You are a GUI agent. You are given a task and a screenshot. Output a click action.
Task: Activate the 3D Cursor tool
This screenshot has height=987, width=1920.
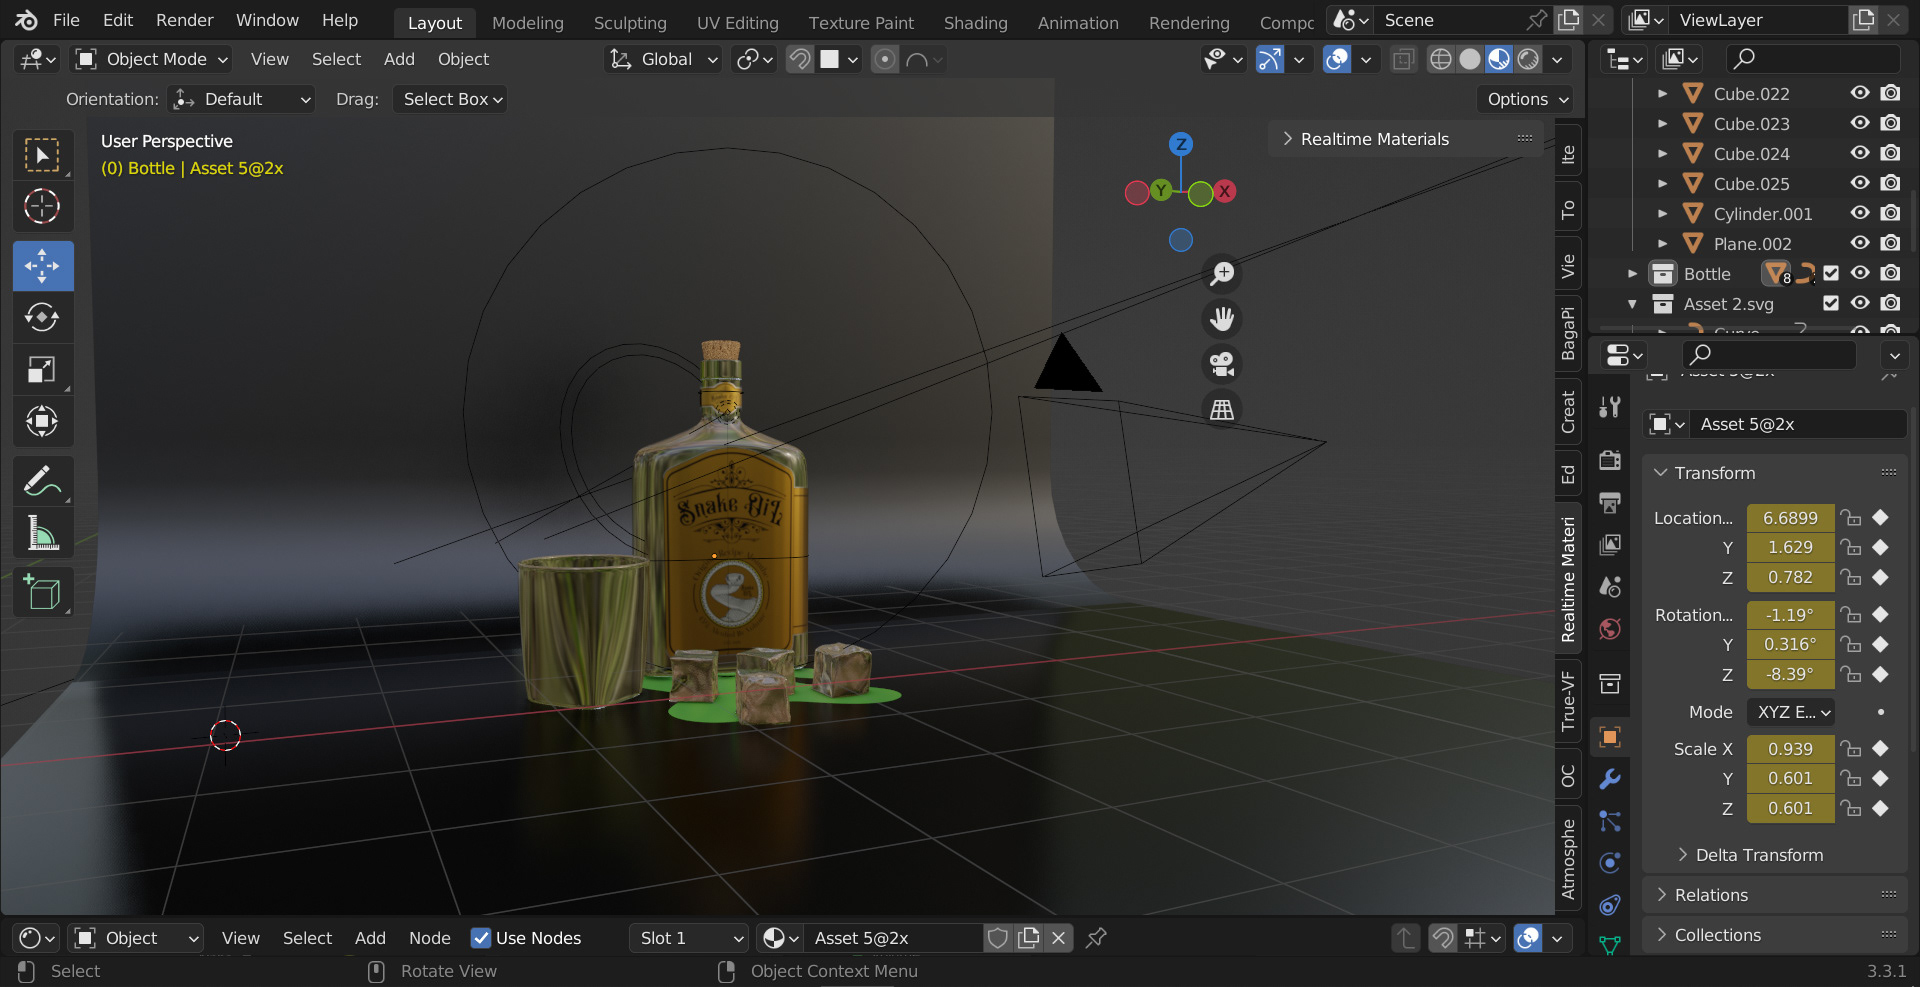point(42,206)
